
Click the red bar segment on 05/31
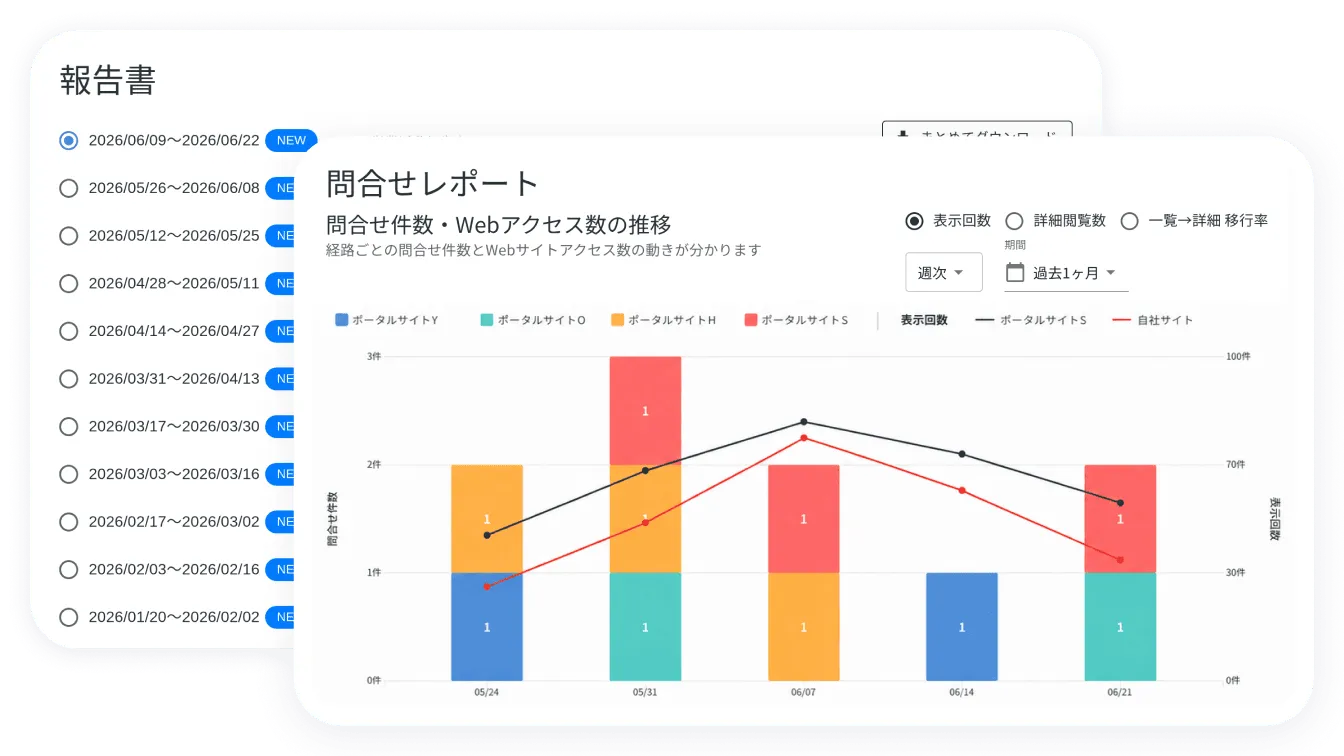(x=645, y=411)
